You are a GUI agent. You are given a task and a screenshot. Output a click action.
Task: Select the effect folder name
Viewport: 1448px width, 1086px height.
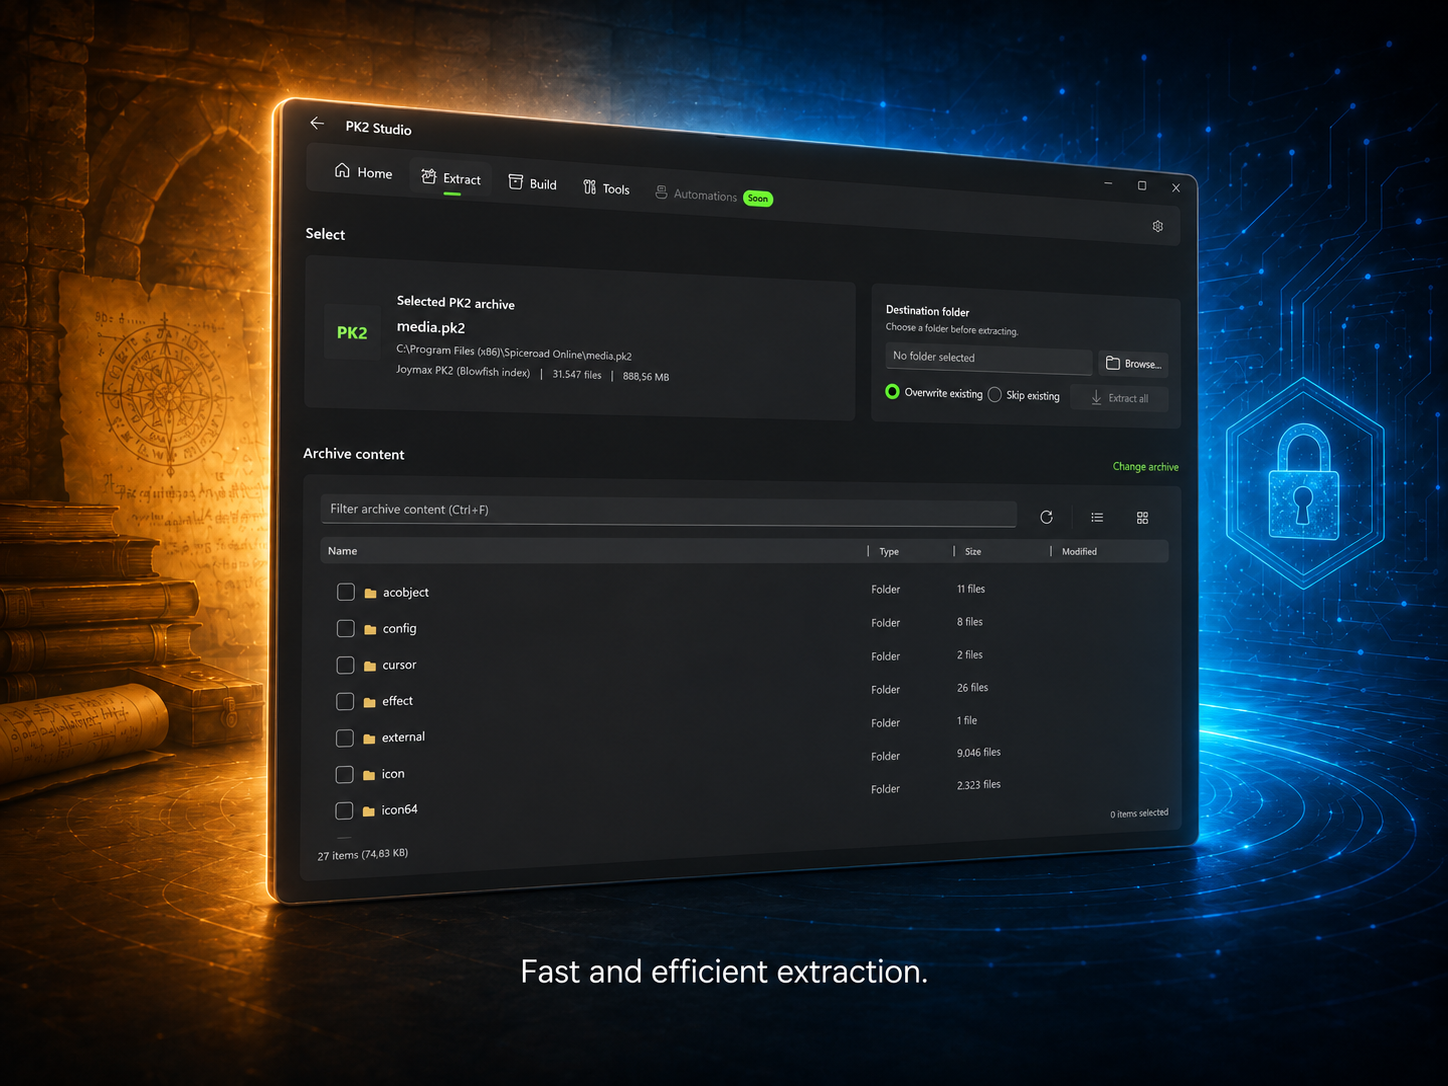click(x=397, y=701)
